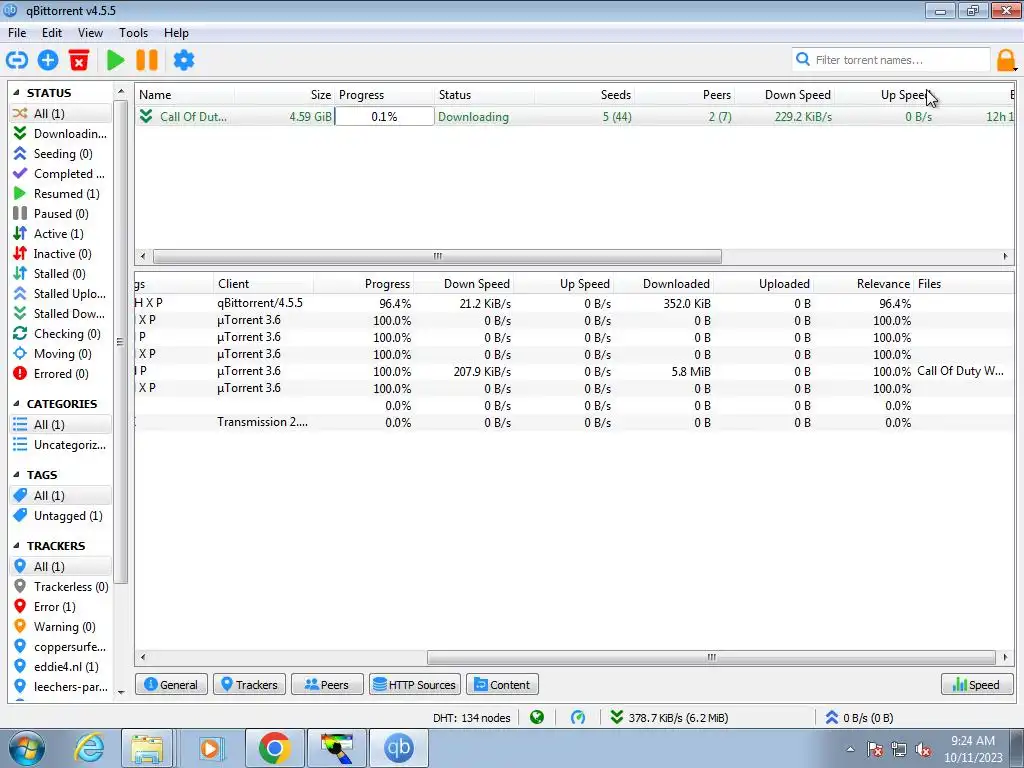Image resolution: width=1024 pixels, height=768 pixels.
Task: Select the tracker Warning (0) filter
Action: tap(60, 627)
